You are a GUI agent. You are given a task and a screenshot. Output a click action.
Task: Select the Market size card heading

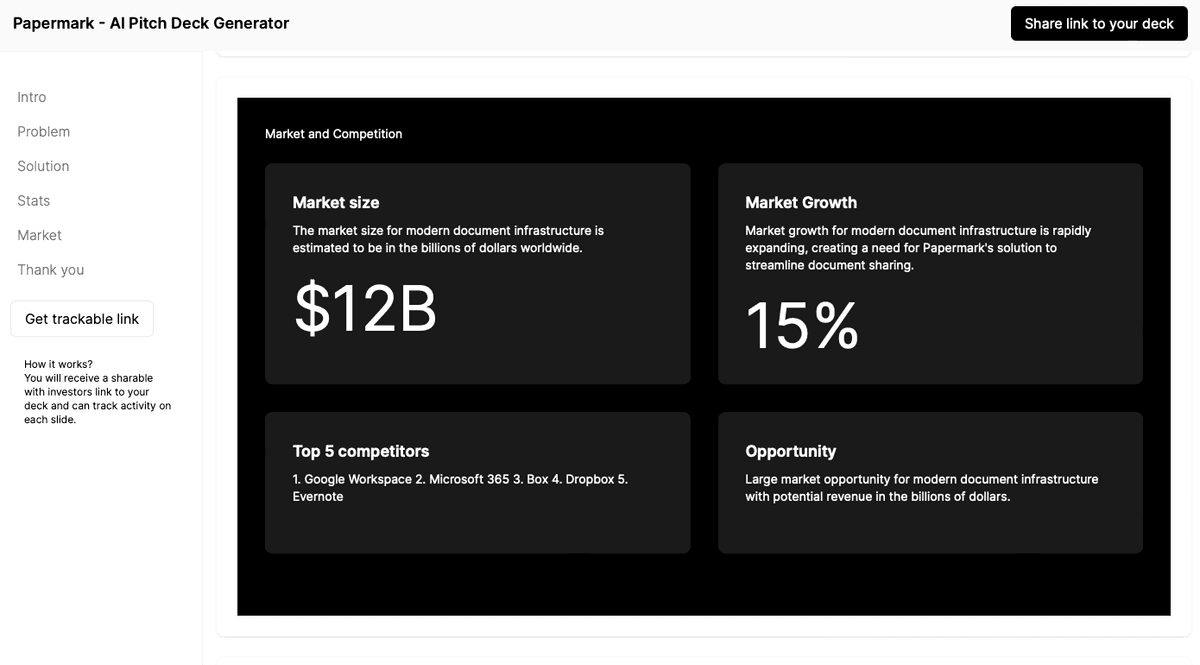click(336, 202)
